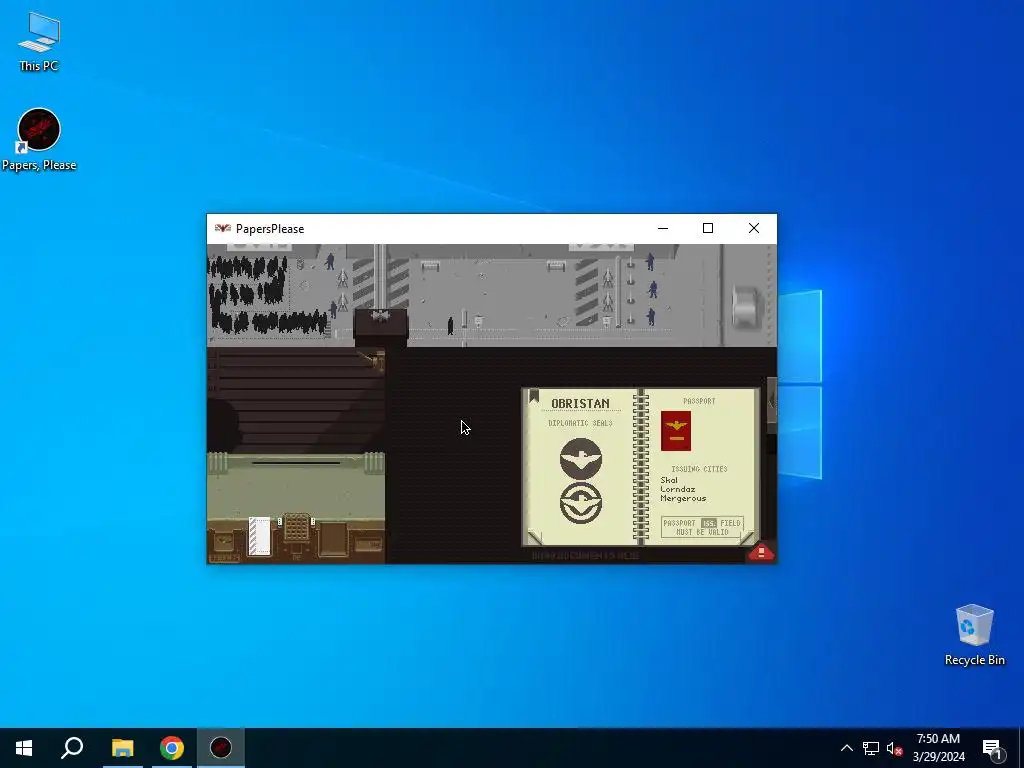Click the red Obristan passport image
The height and width of the screenshot is (768, 1024).
[x=676, y=431]
